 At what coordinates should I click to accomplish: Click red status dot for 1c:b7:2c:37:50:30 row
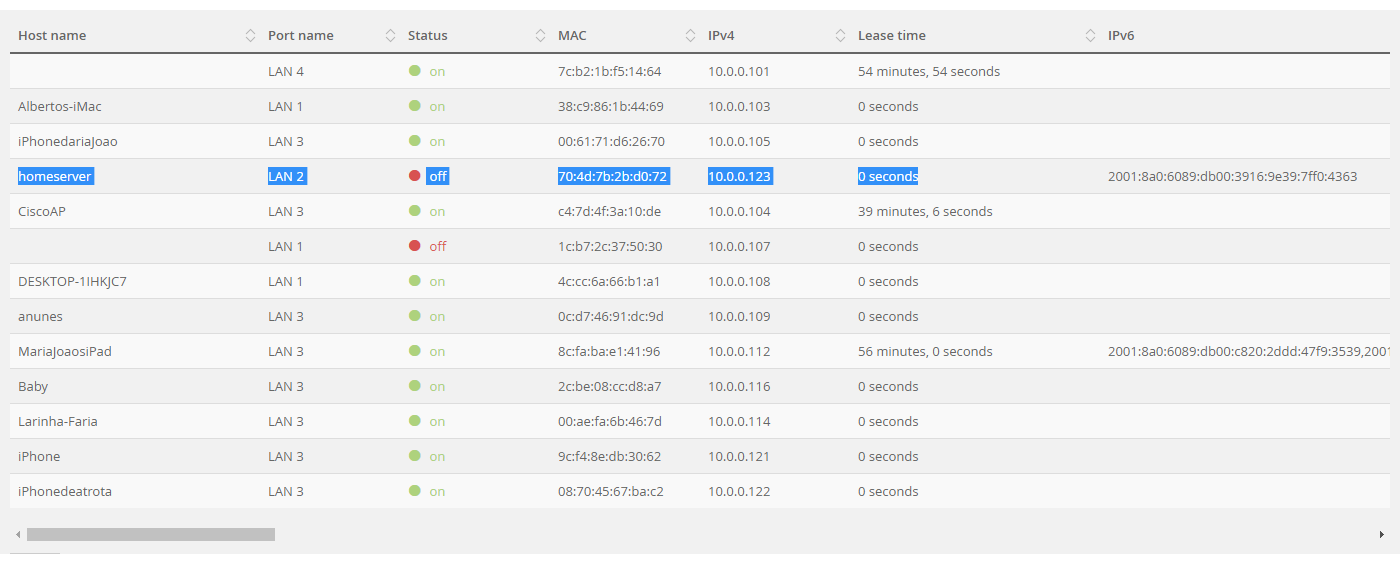[414, 246]
